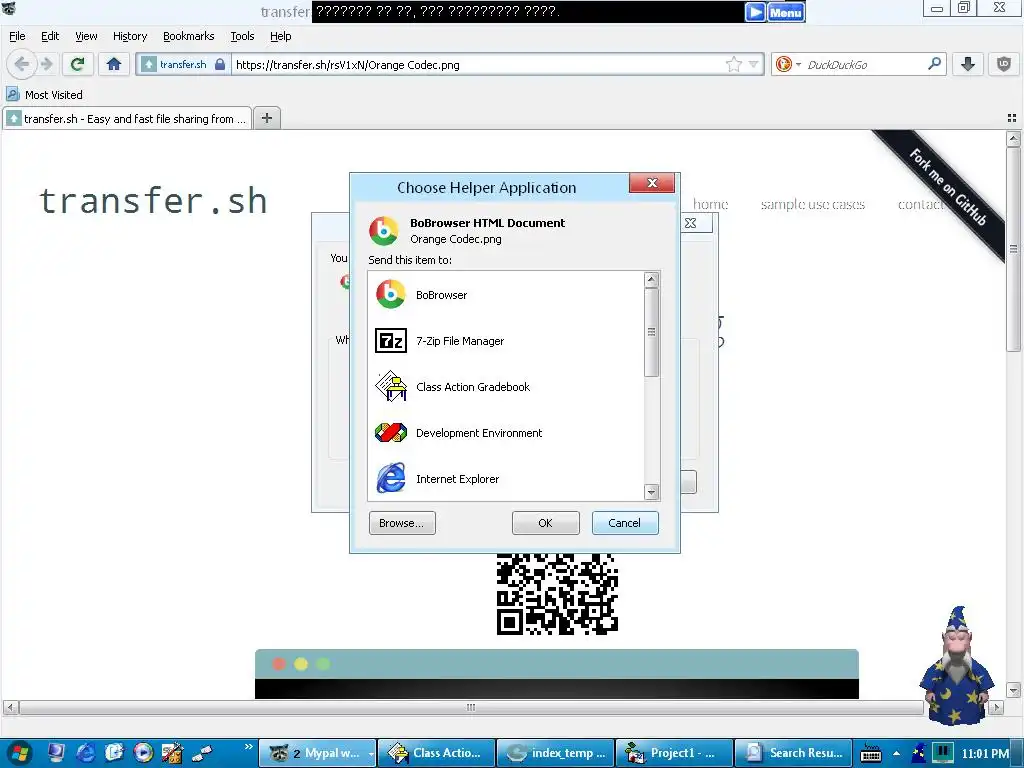The width and height of the screenshot is (1024, 768).
Task: Open the on-screen keyboard tray icon
Action: pos(871,753)
